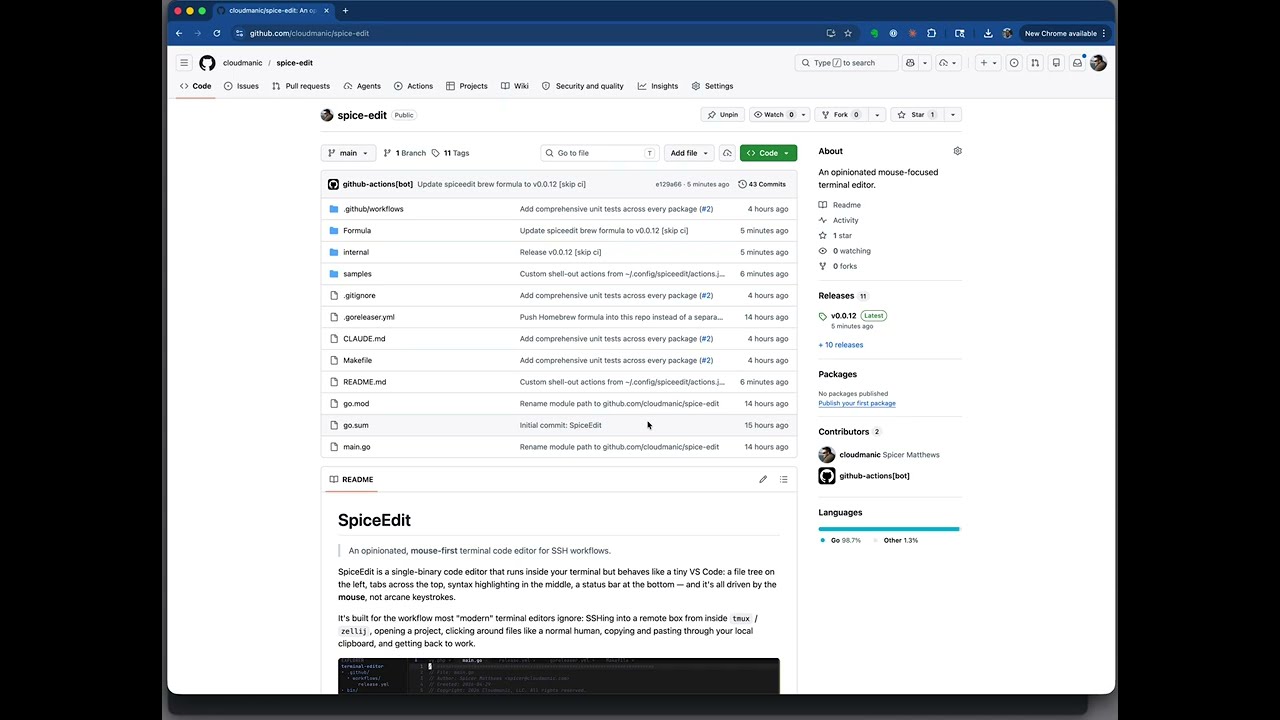Open the agent sessions cloud dropdown in header
1280x720 pixels.
(x=948, y=63)
